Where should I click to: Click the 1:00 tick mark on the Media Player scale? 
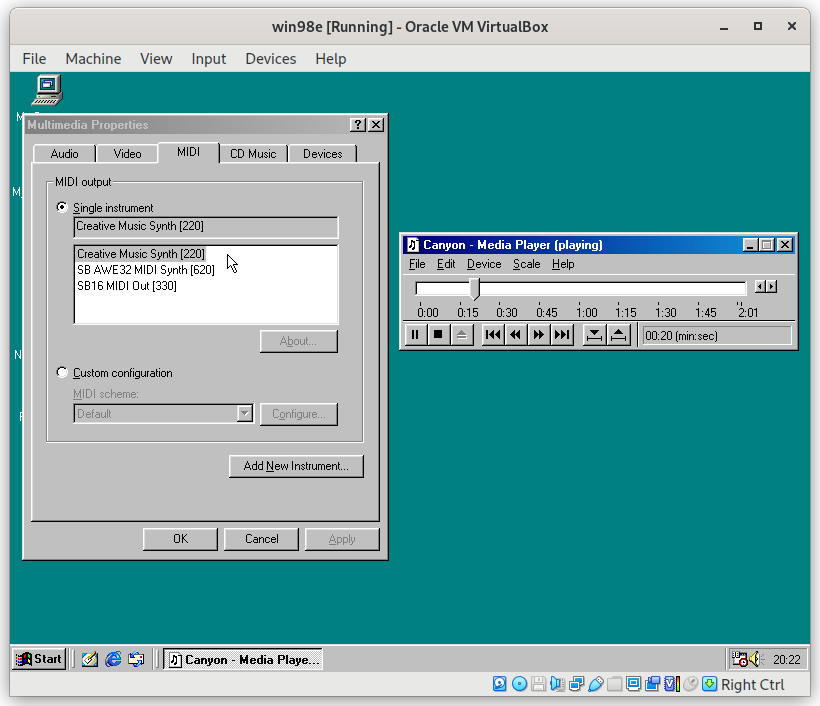(579, 304)
